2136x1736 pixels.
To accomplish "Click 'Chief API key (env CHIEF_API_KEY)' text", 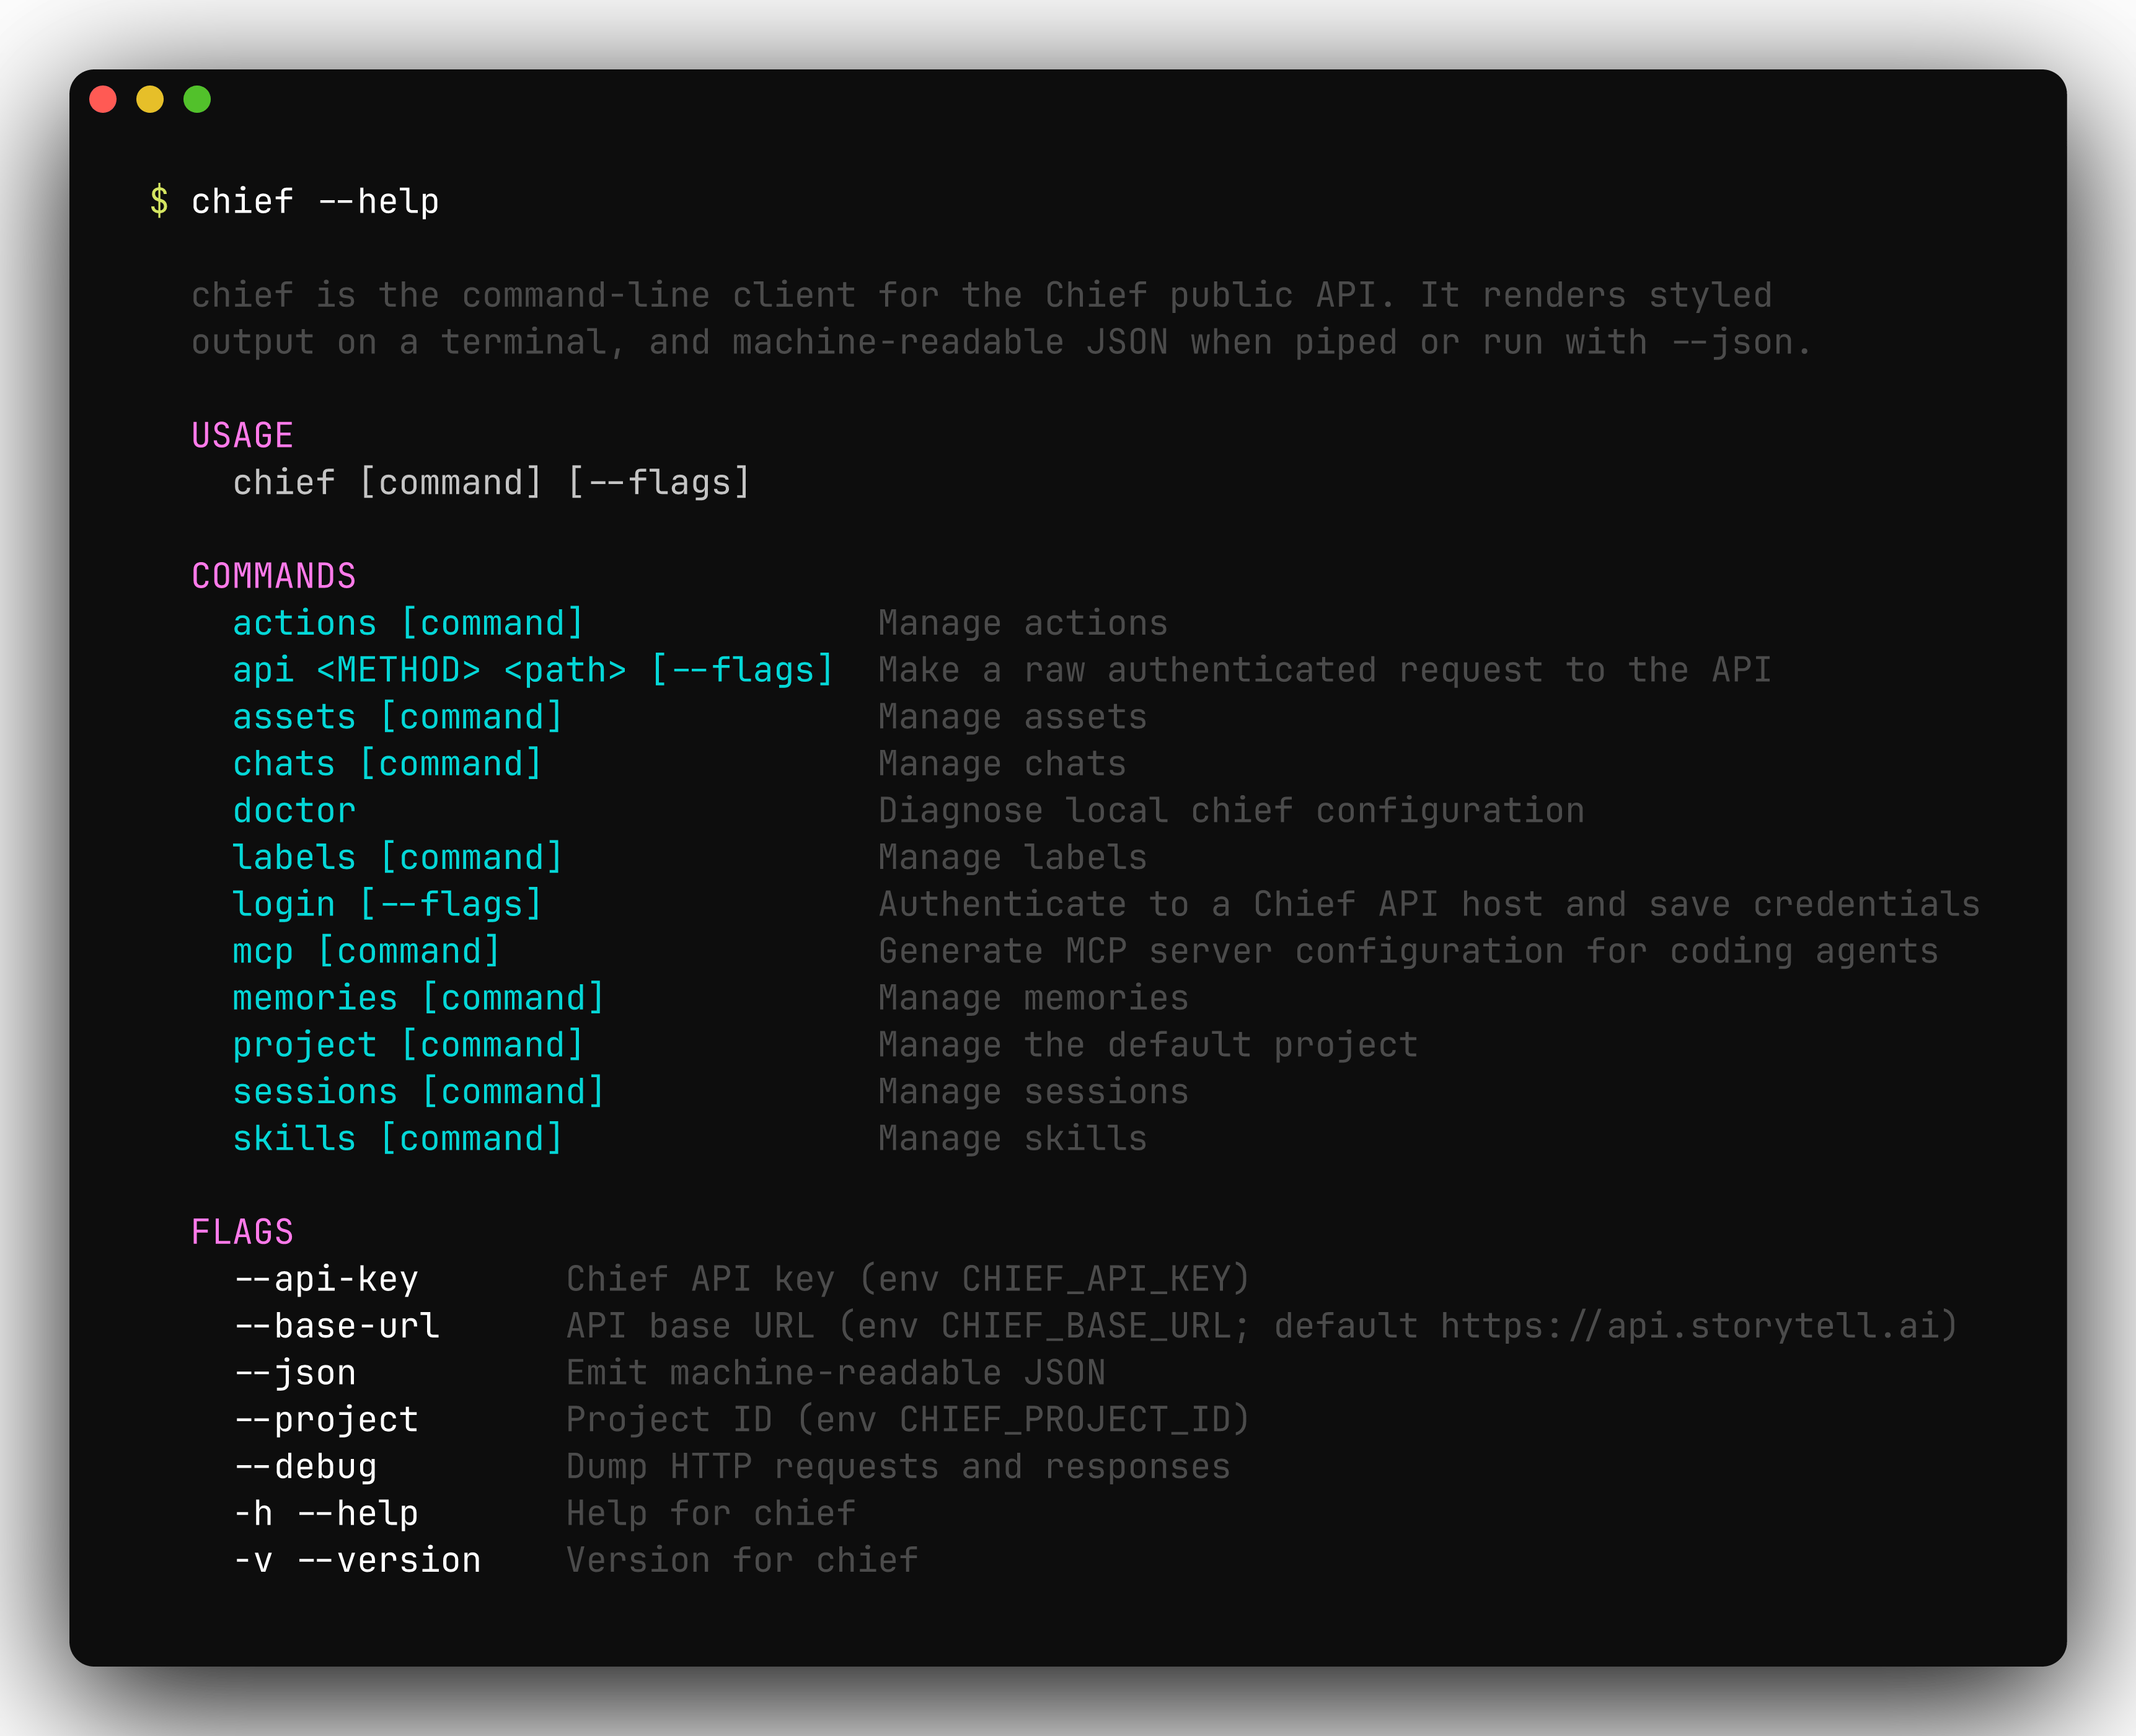I will pos(908,1279).
